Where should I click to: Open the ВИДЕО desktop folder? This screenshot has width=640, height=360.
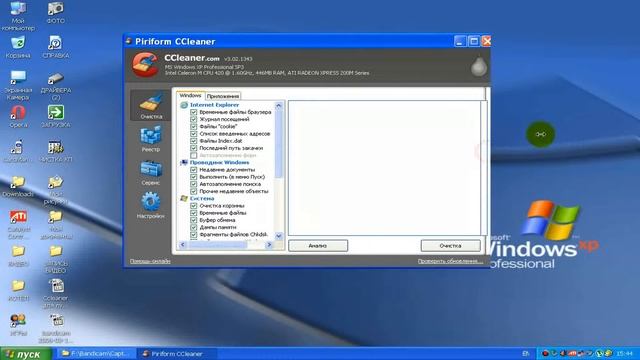coord(18,256)
